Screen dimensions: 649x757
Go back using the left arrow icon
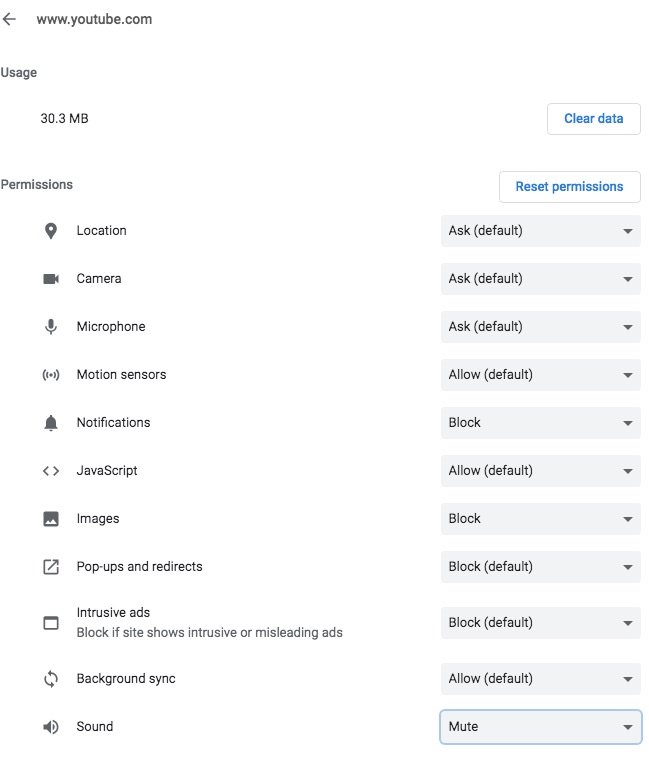pos(9,19)
